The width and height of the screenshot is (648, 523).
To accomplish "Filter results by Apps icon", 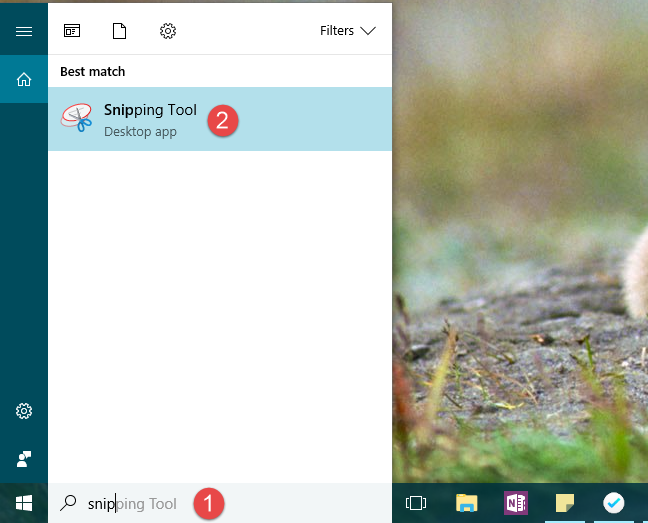I will tap(73, 31).
